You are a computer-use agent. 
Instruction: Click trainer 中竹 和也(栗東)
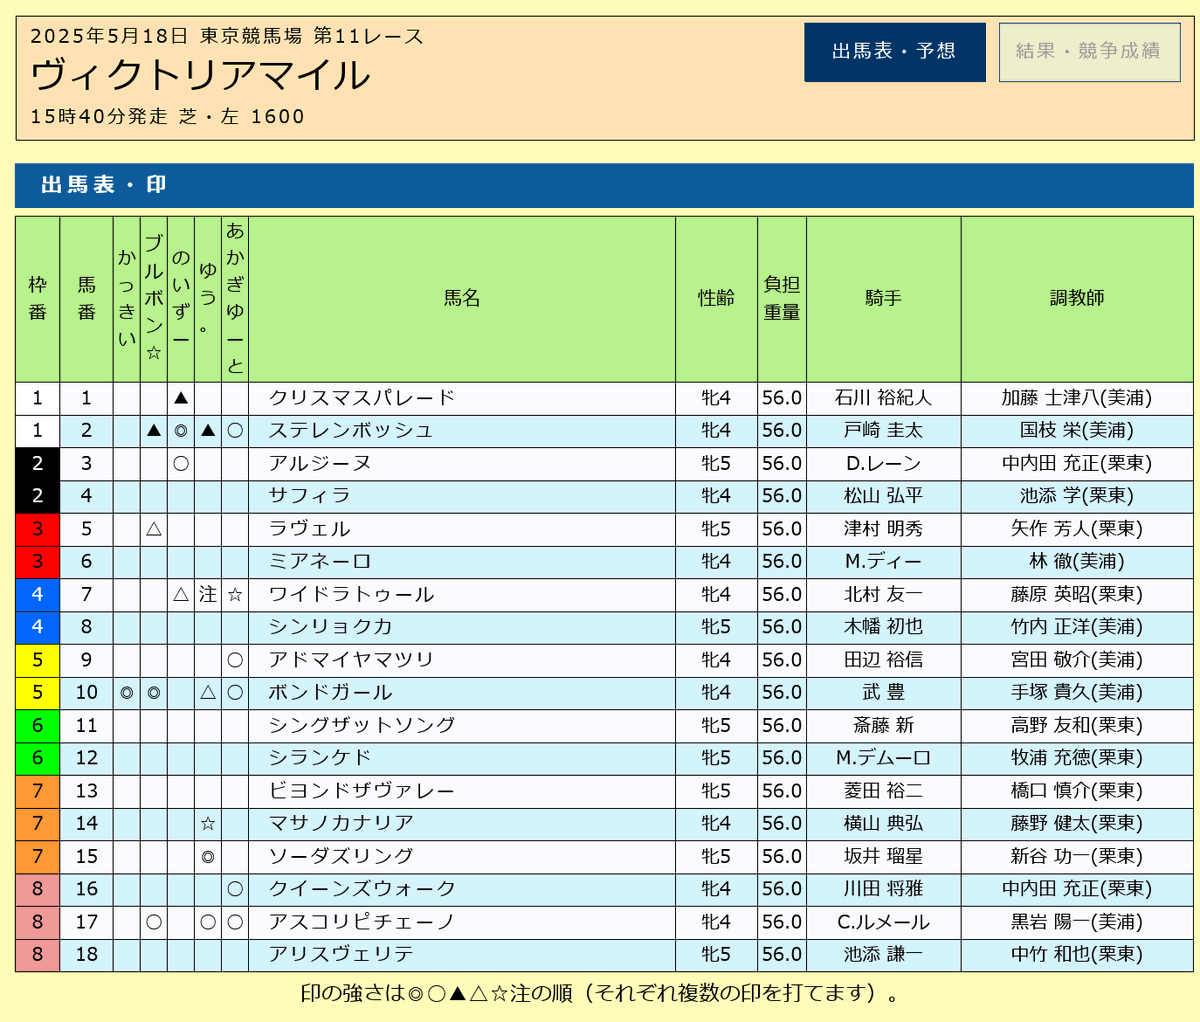[1077, 955]
